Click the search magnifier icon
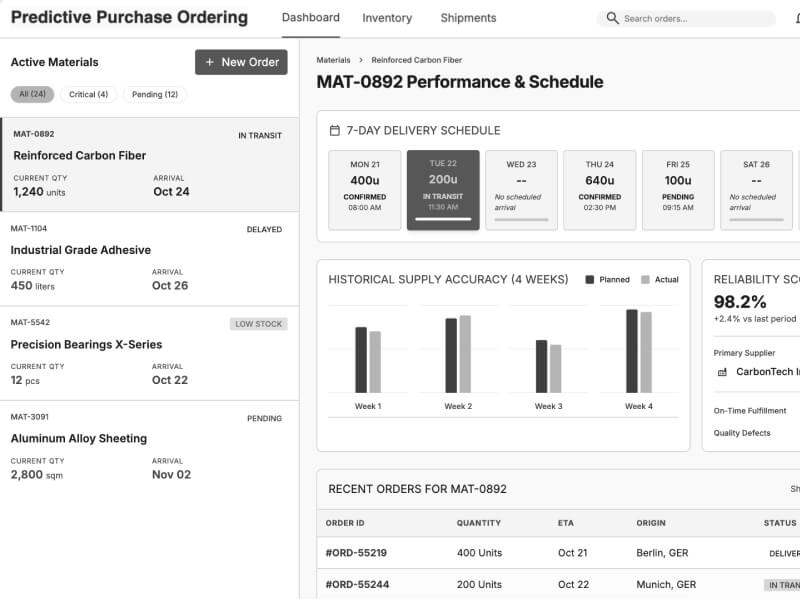Screen dimensions: 800x600 pos(612,18)
